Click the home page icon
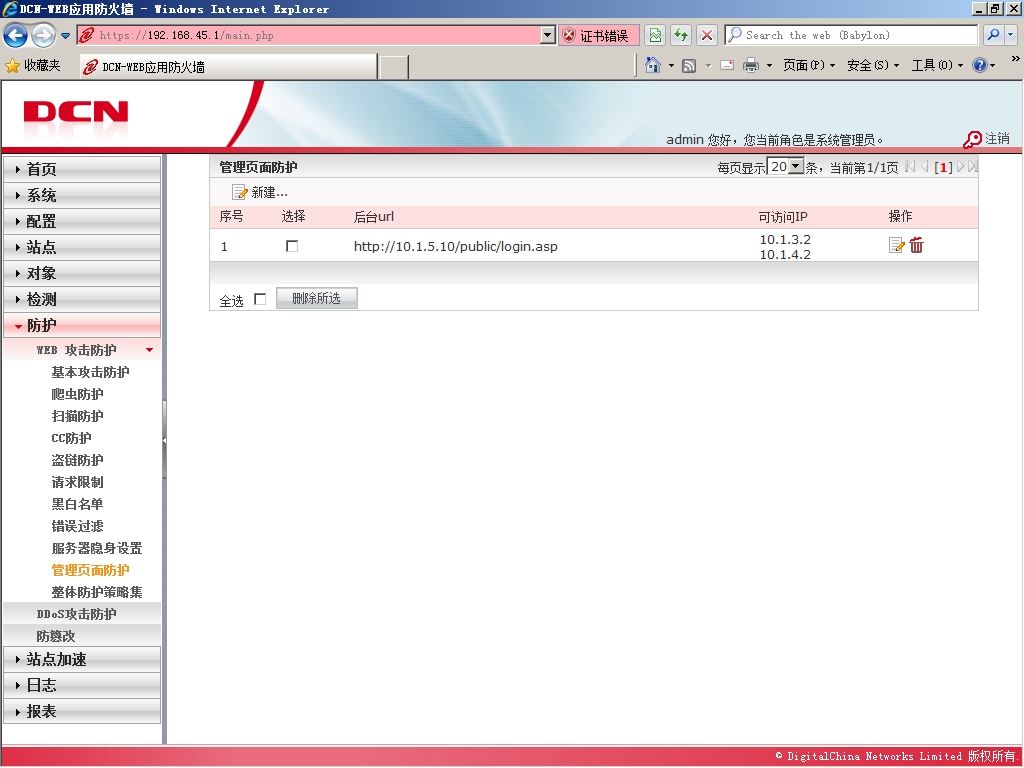1024x768 pixels. pos(652,65)
